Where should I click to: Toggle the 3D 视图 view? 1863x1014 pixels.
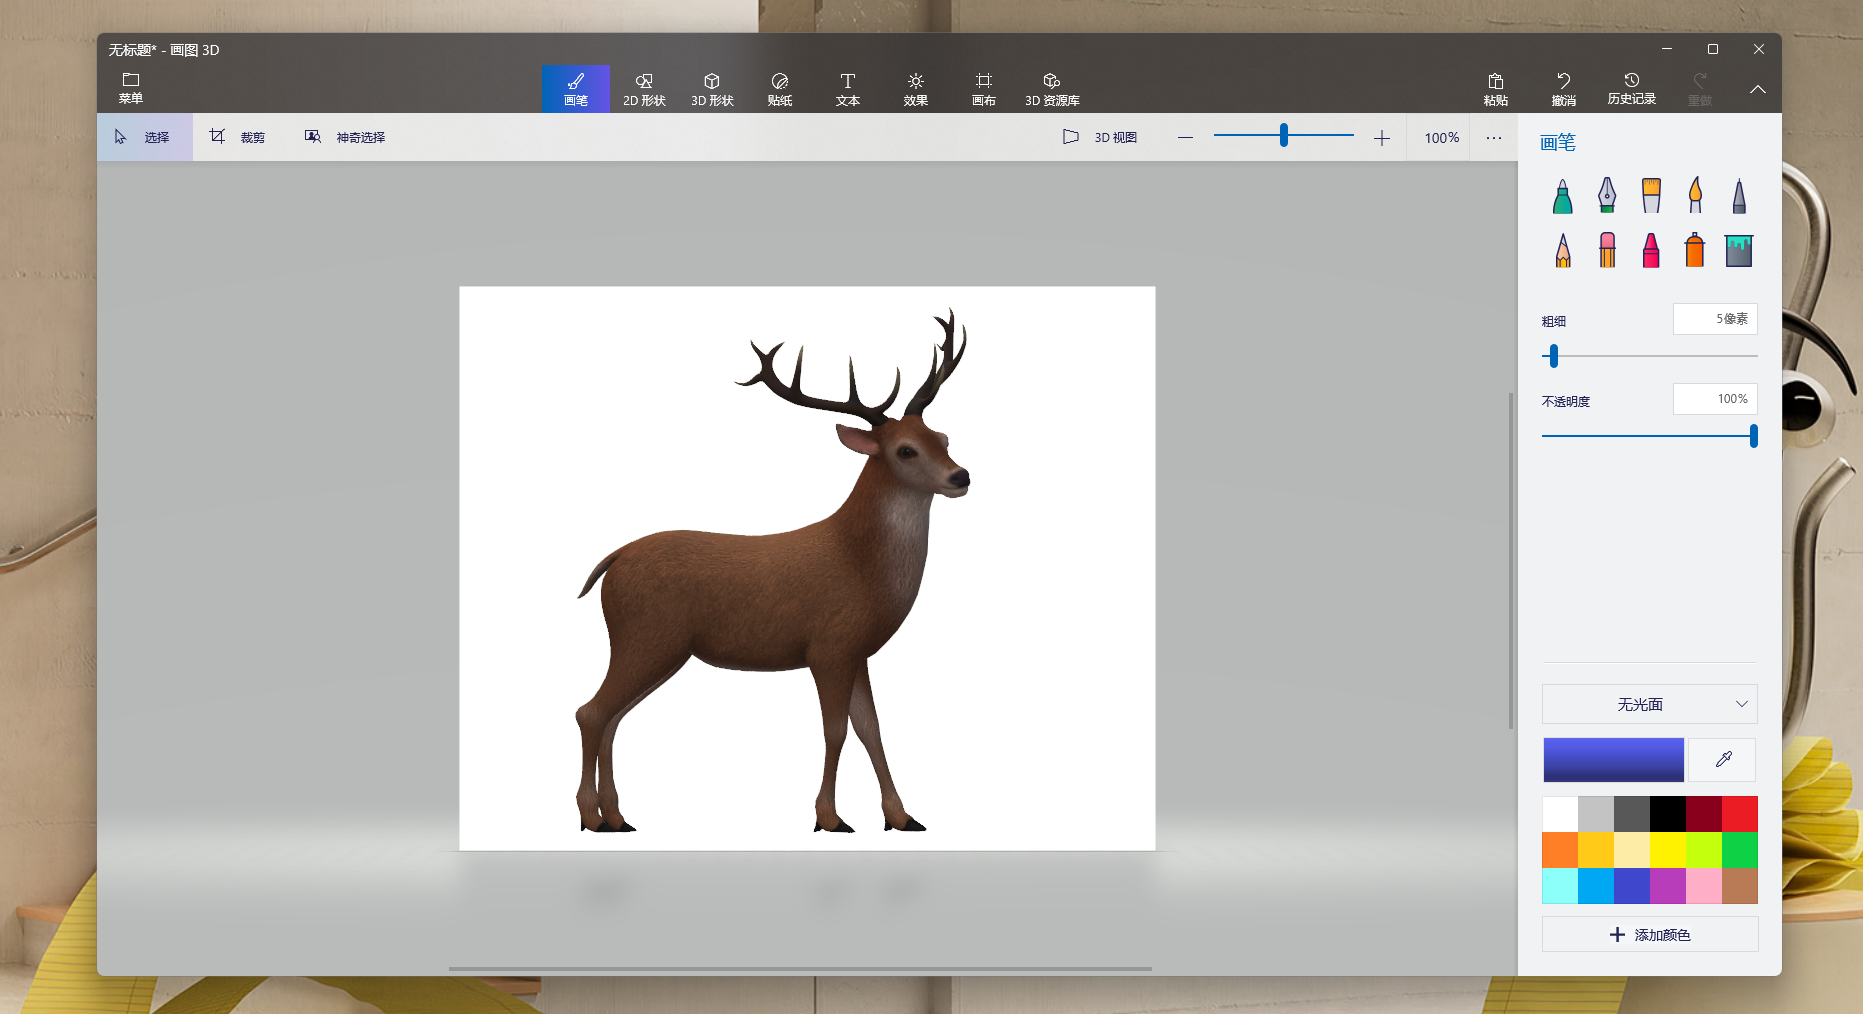click(1100, 137)
